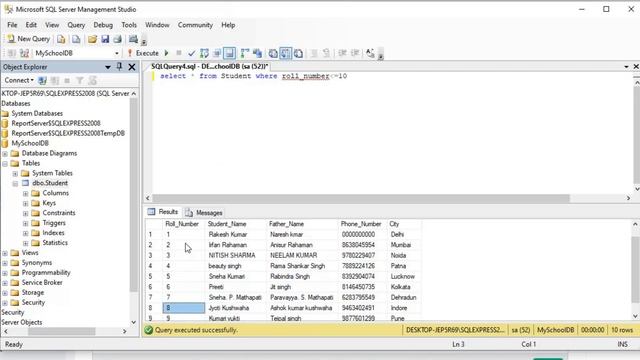
Task: Select Results to Grid mode
Action: point(285,53)
